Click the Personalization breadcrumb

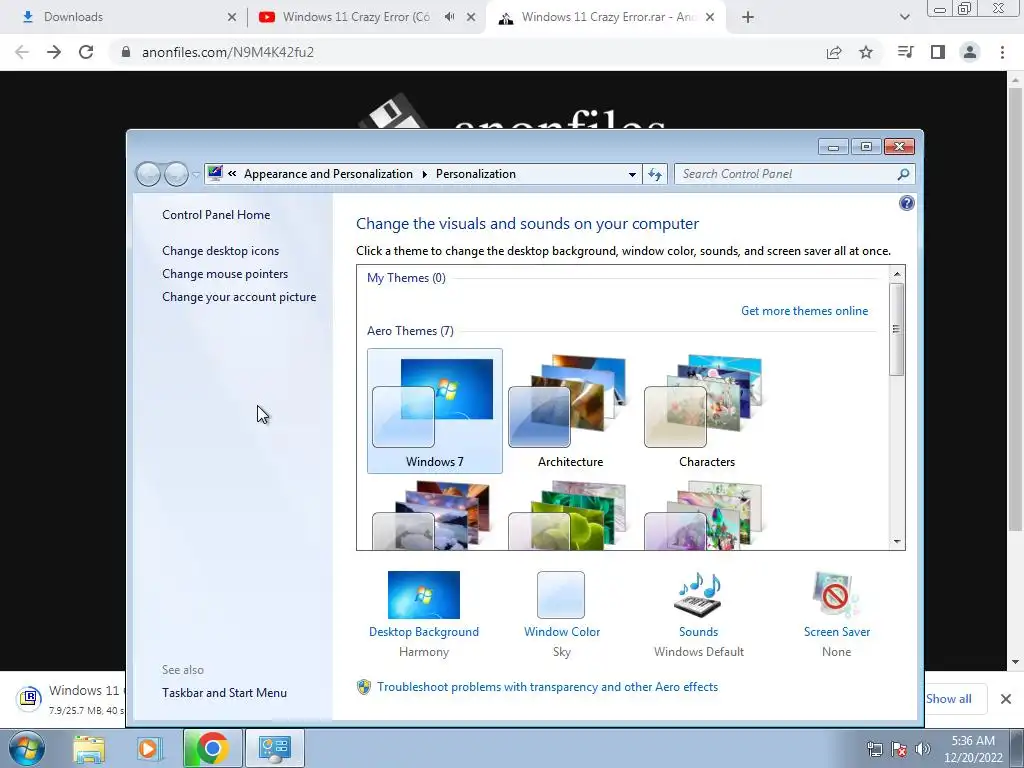pyautogui.click(x=476, y=174)
